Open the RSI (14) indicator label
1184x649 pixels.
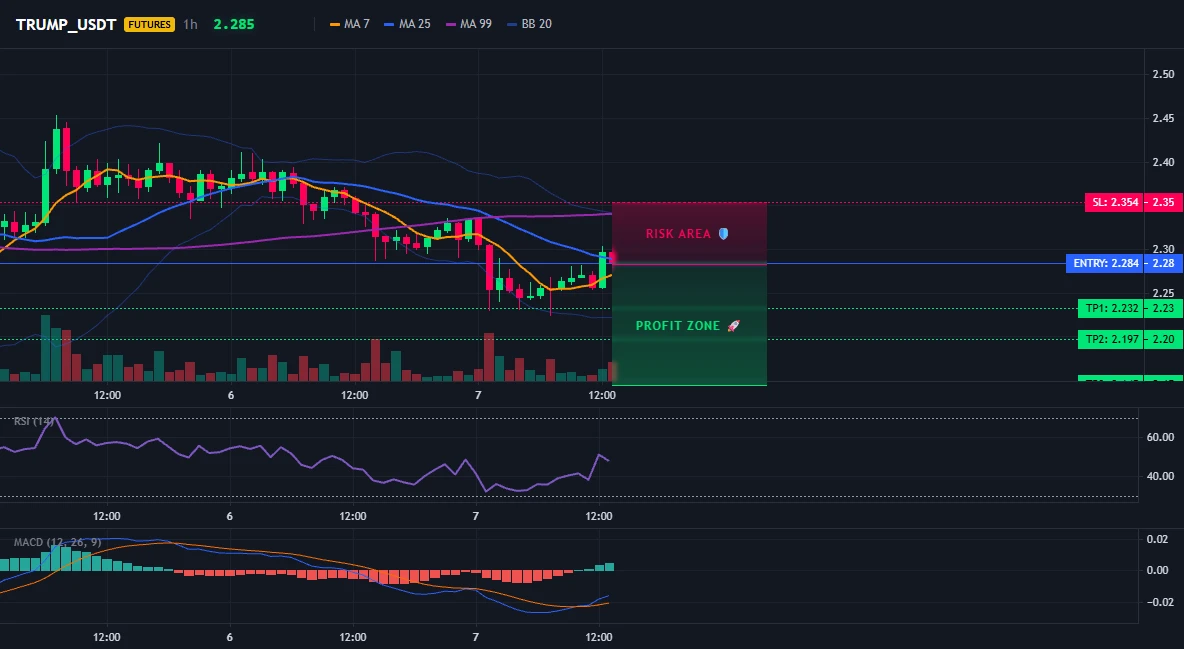coord(34,421)
